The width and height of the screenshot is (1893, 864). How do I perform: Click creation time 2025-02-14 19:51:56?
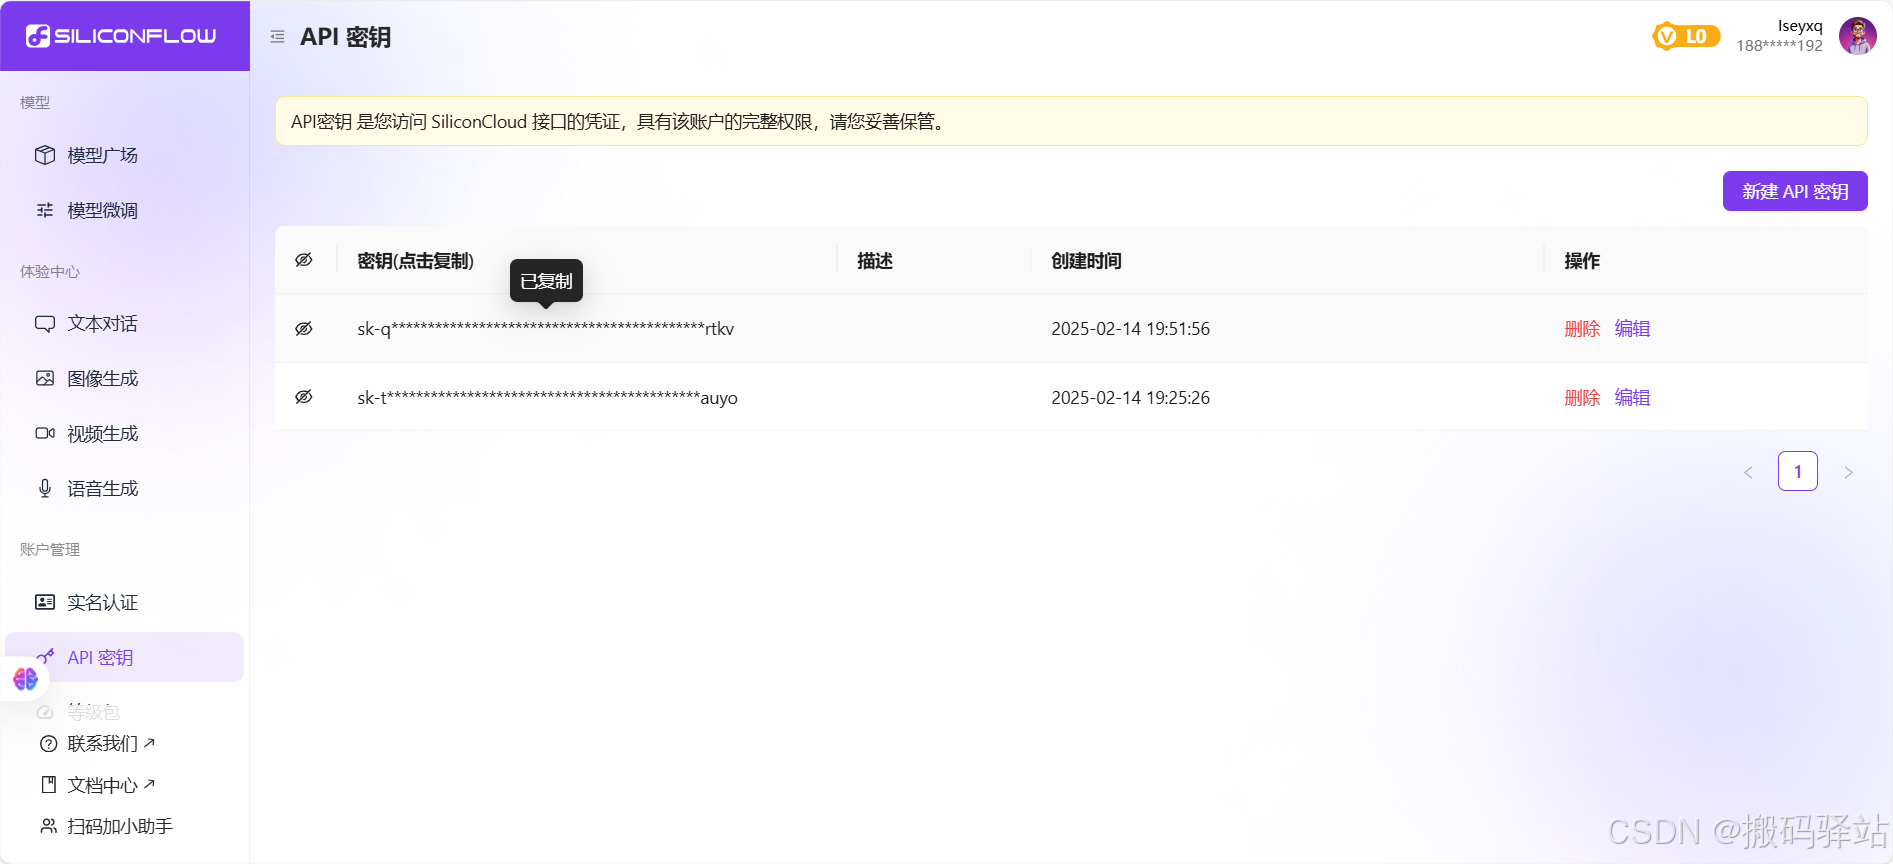pos(1130,329)
